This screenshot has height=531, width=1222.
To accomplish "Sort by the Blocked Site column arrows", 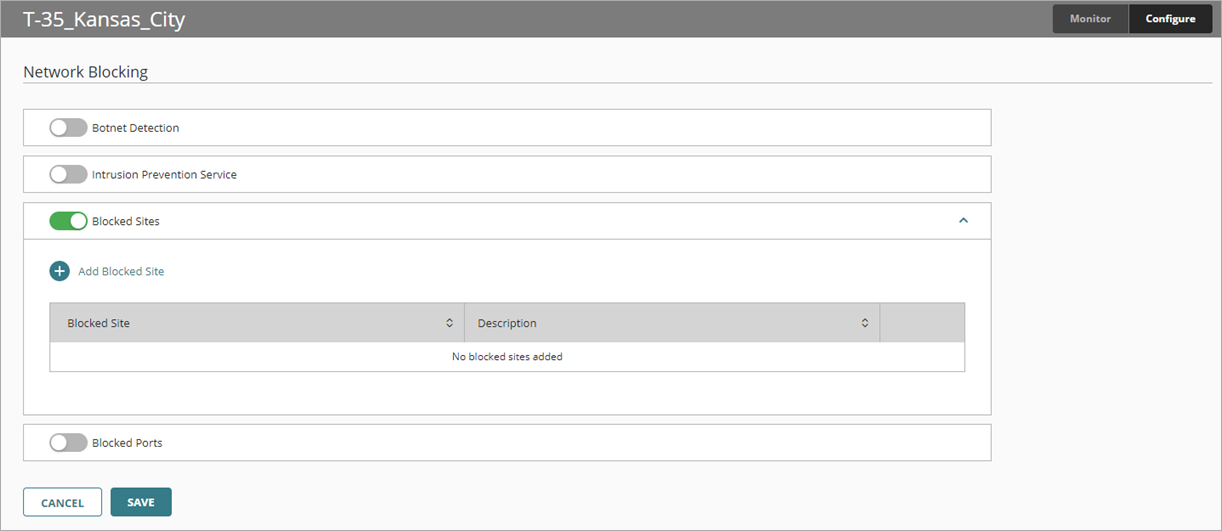I will tap(450, 323).
